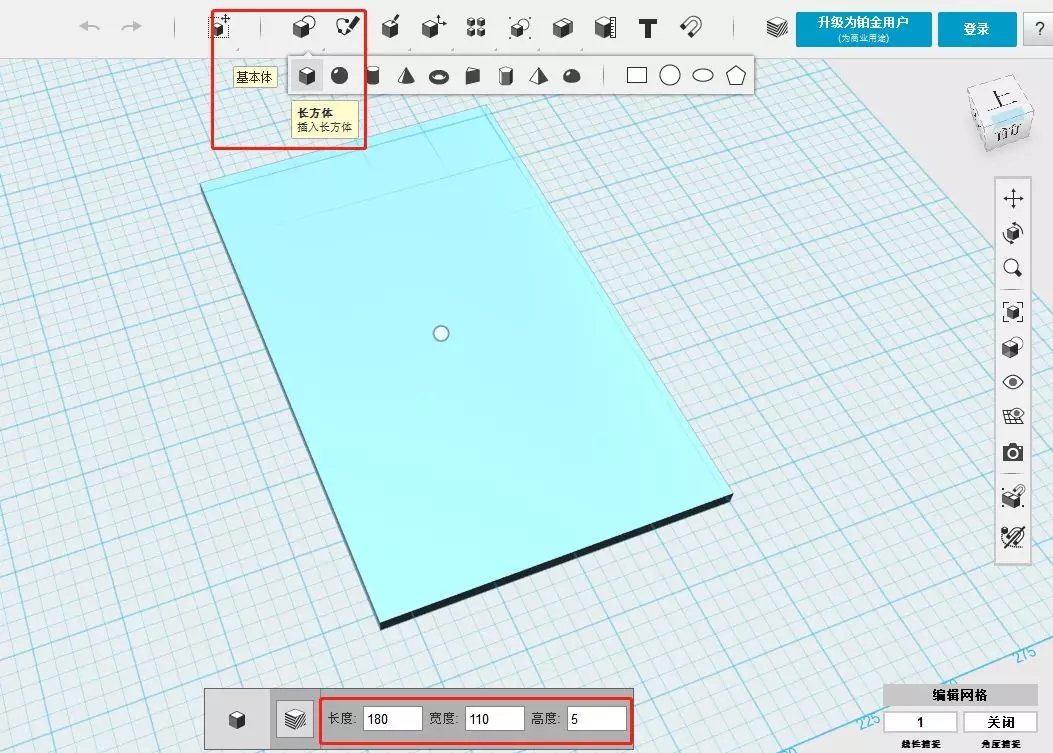Open the Pattern tool dropdown
This screenshot has width=1053, height=753.
(x=476, y=27)
